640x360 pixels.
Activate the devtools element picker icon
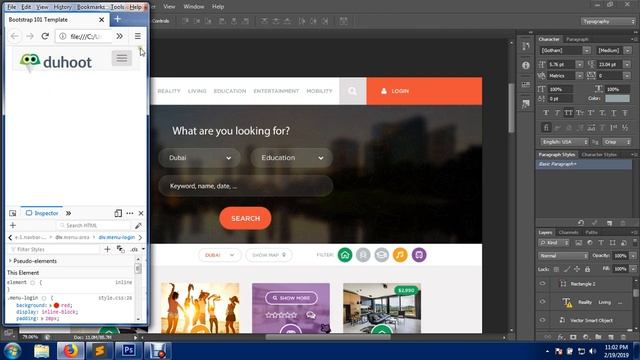pyautogui.click(x=13, y=213)
